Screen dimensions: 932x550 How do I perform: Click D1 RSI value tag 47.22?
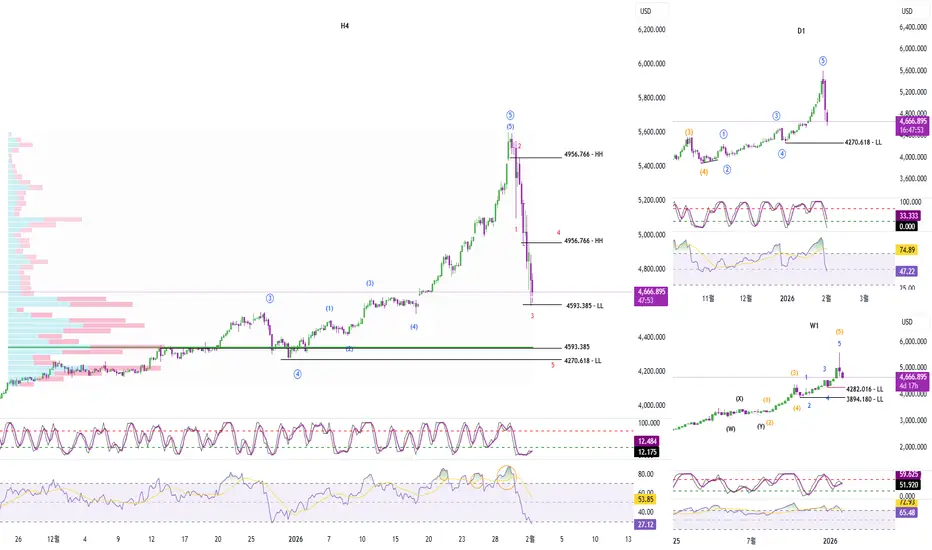tap(907, 271)
